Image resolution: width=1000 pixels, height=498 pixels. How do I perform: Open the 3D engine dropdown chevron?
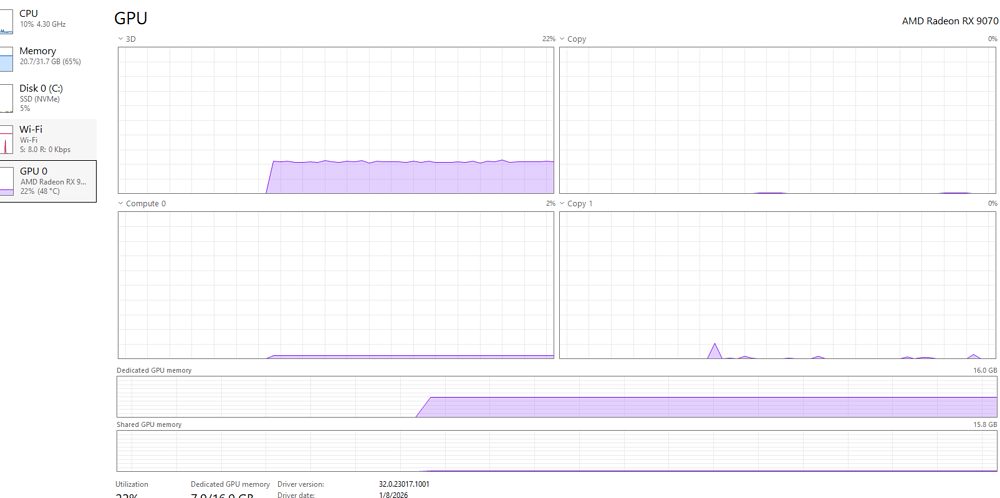pos(121,39)
